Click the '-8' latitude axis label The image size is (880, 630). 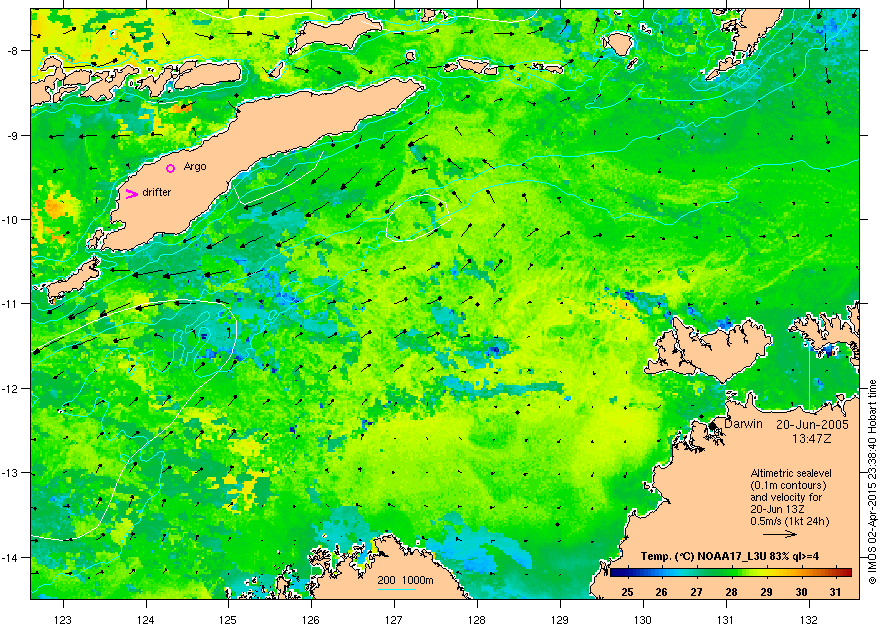(x=12, y=50)
